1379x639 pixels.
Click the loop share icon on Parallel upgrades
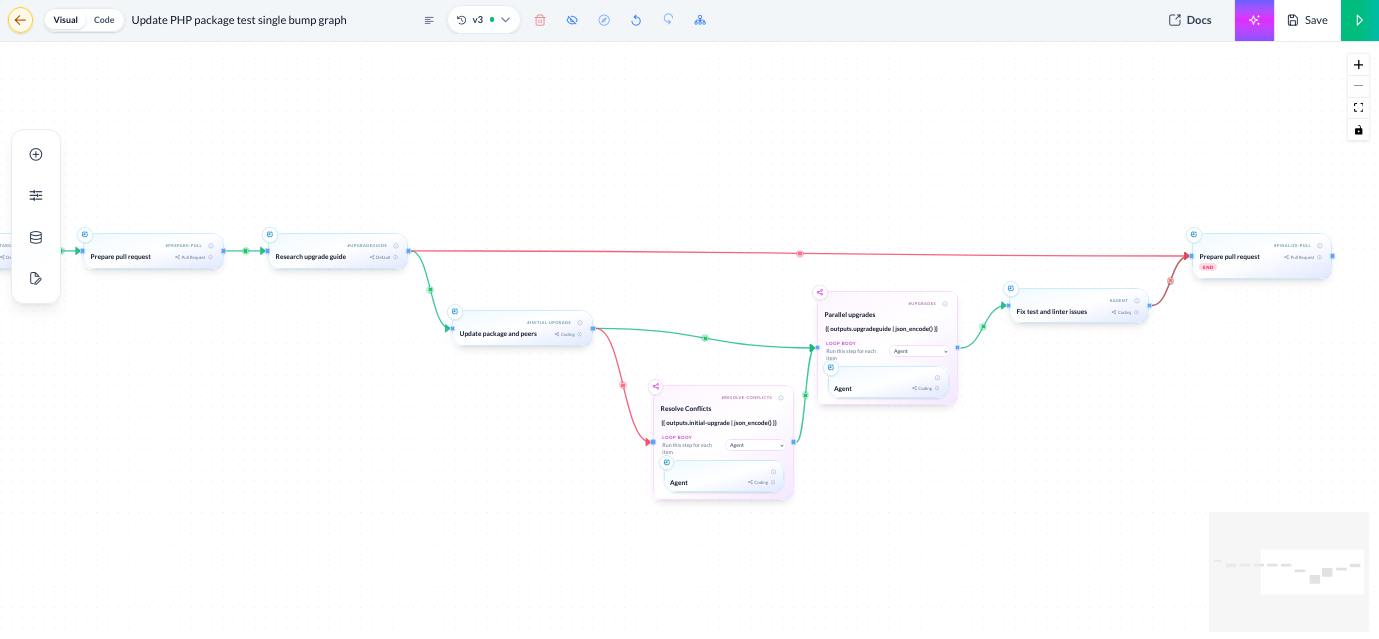[x=820, y=293]
